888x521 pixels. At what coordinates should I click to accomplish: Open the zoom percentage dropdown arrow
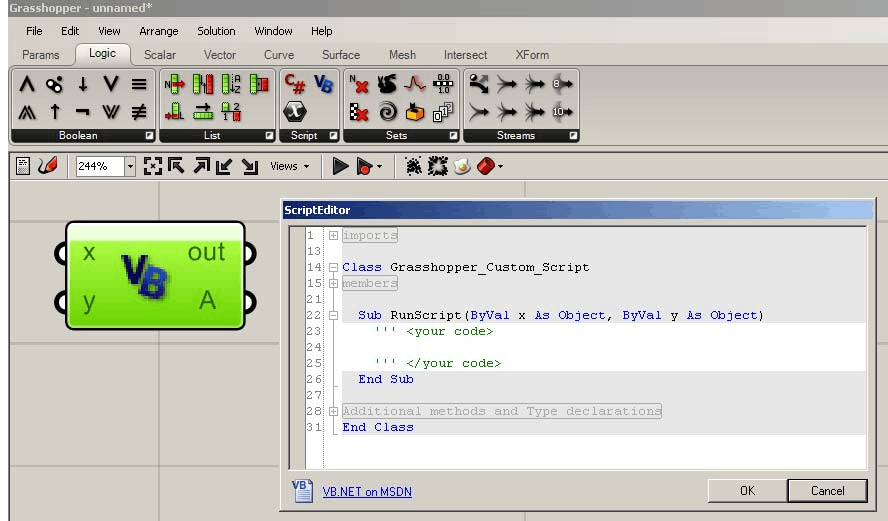(x=130, y=166)
